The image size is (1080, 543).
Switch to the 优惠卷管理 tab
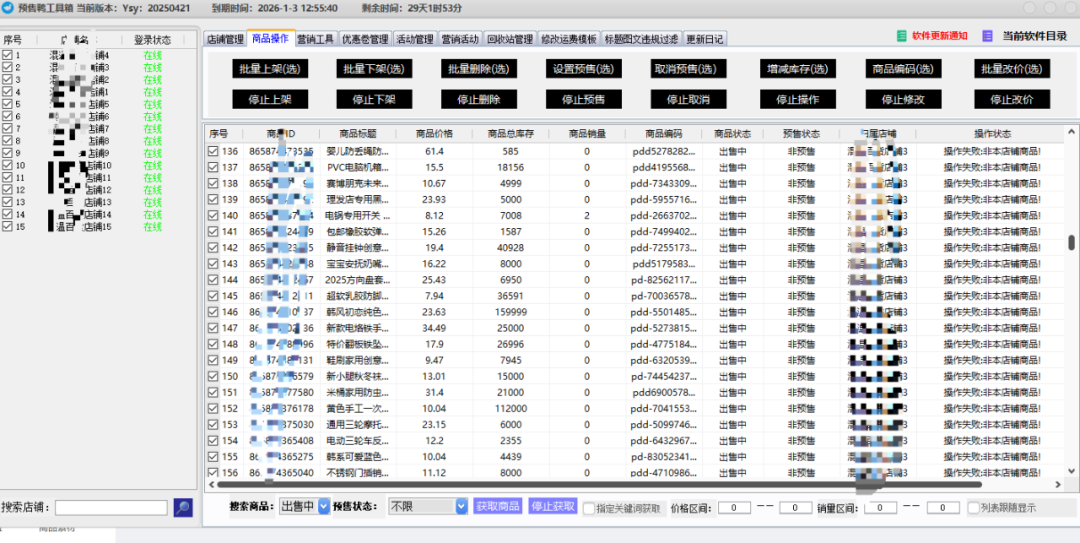click(365, 39)
